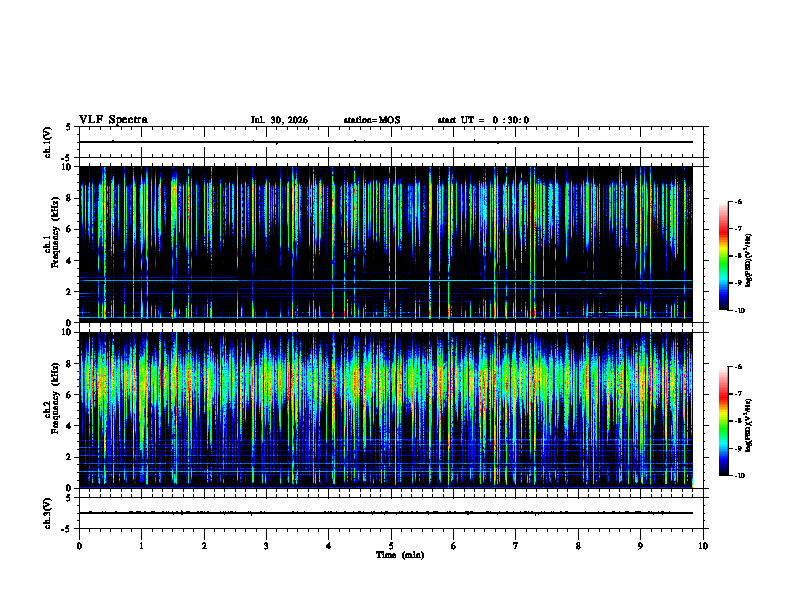Click the 'VLF Spectra' plot title
This screenshot has width=792, height=612.
113,119
